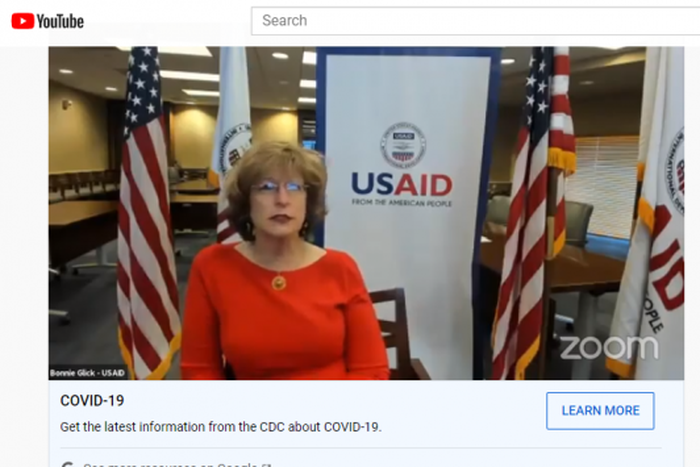Click the CDC COVID-19 information text

[x=221, y=427]
